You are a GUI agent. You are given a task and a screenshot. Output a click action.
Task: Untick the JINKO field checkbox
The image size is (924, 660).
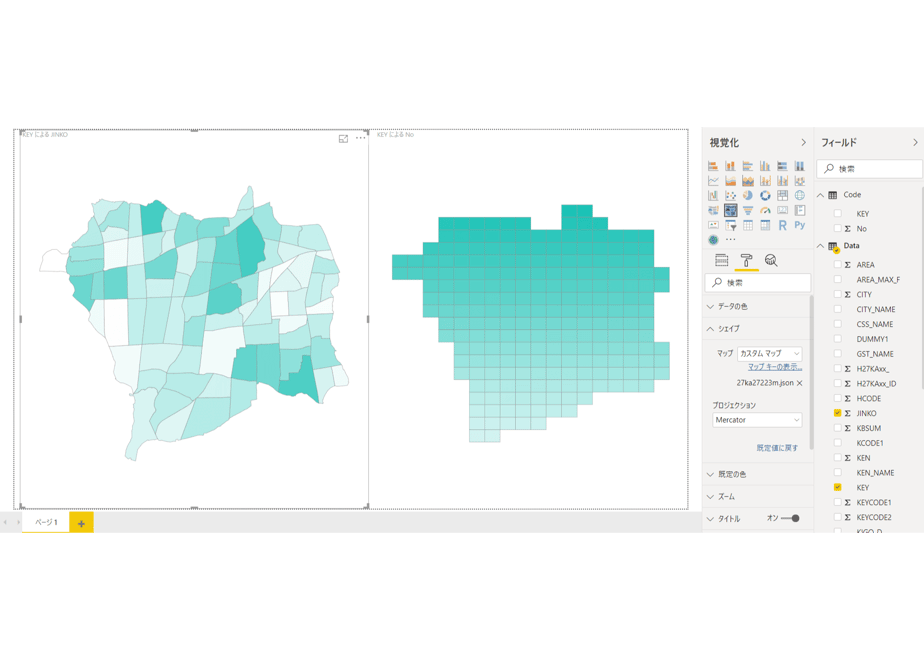(837, 413)
